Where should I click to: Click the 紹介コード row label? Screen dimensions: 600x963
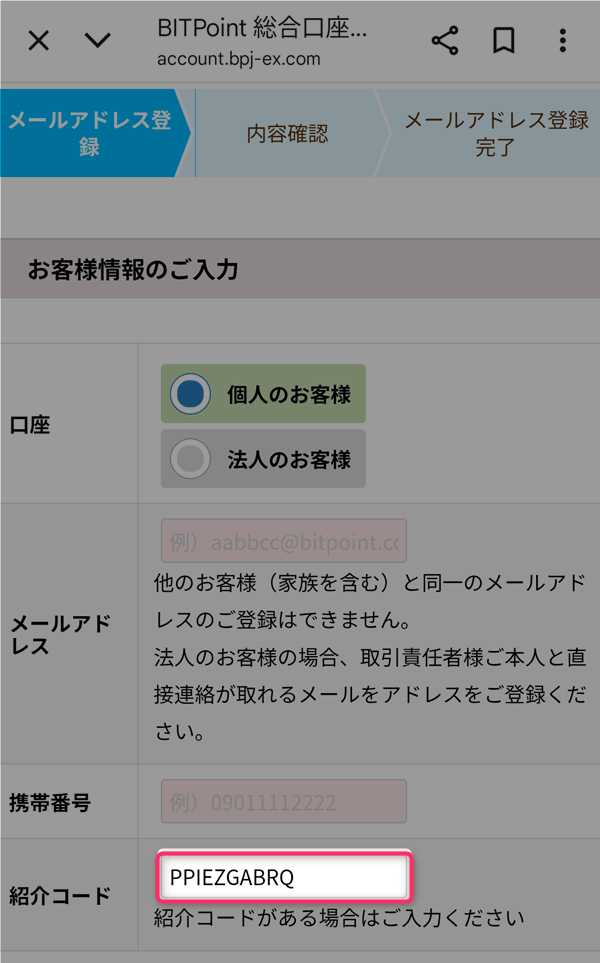click(x=60, y=895)
